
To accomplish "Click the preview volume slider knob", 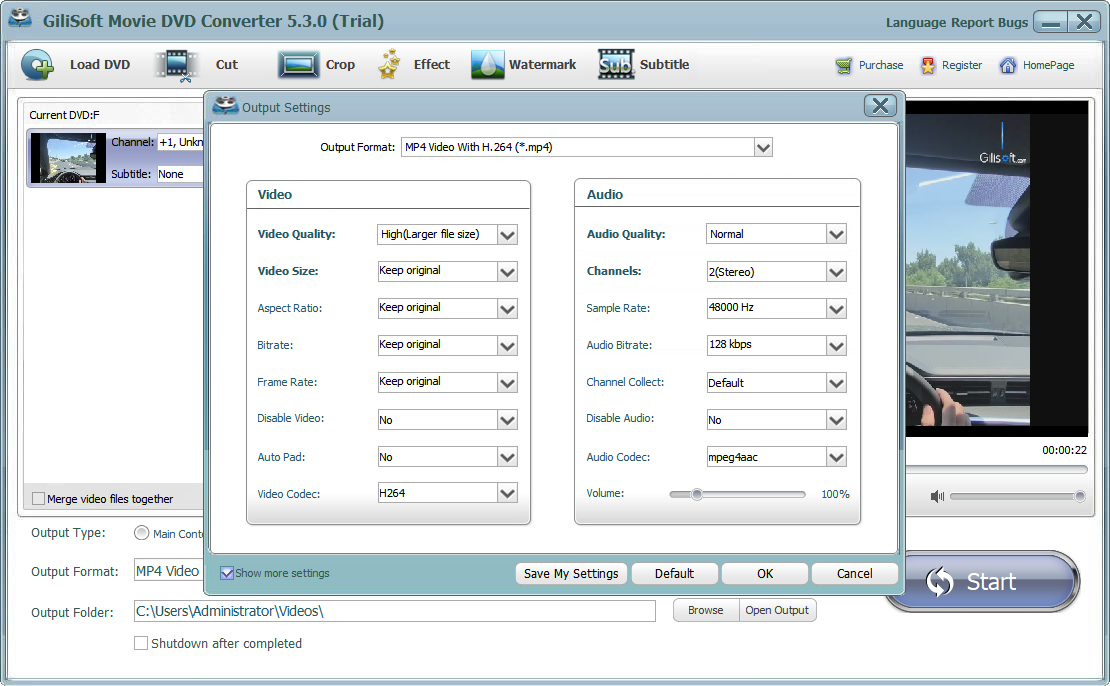I will (x=1080, y=496).
